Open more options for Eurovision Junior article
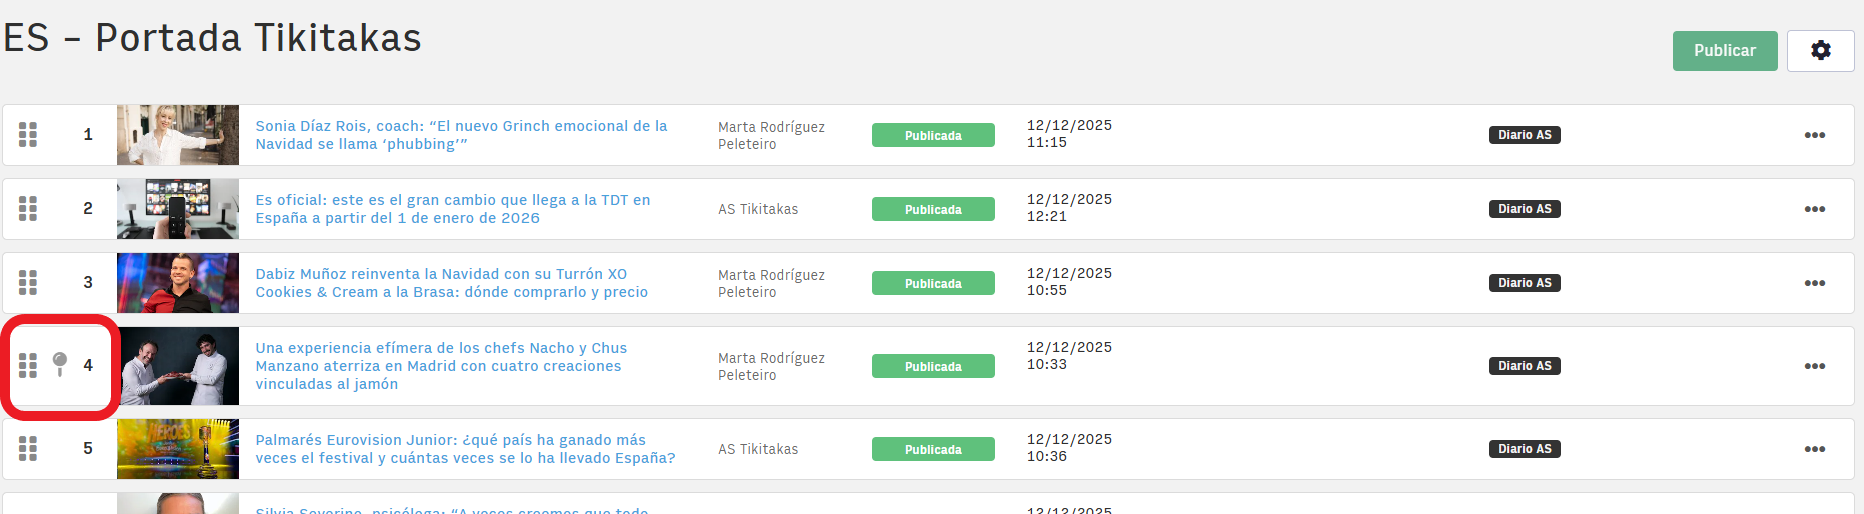 coord(1814,449)
